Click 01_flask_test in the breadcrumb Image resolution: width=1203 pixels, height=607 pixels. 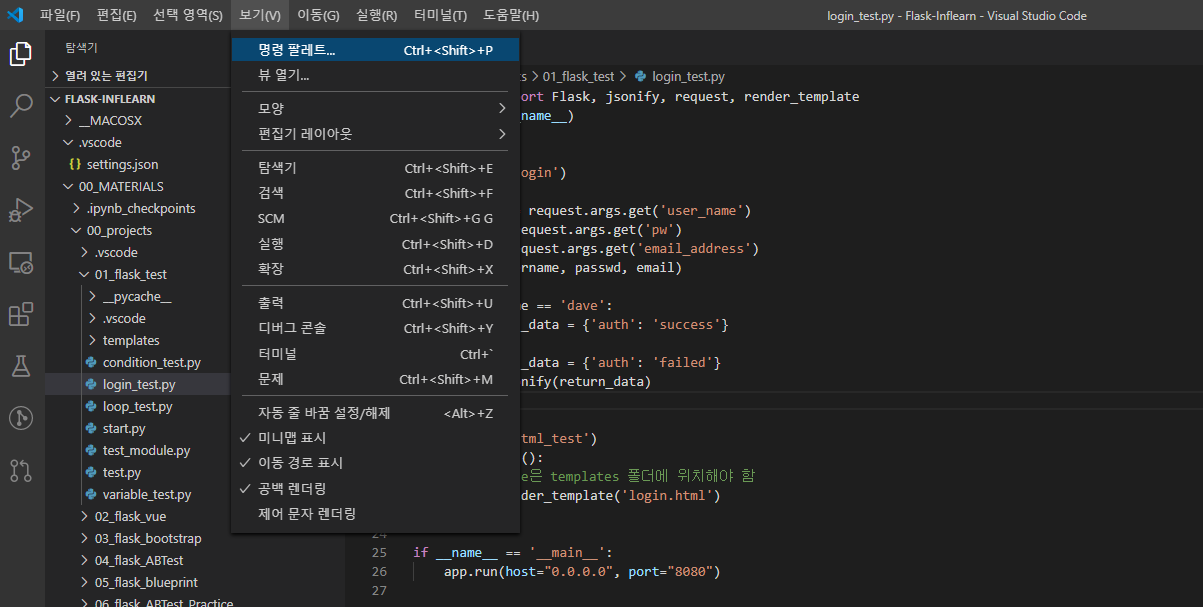[579, 76]
